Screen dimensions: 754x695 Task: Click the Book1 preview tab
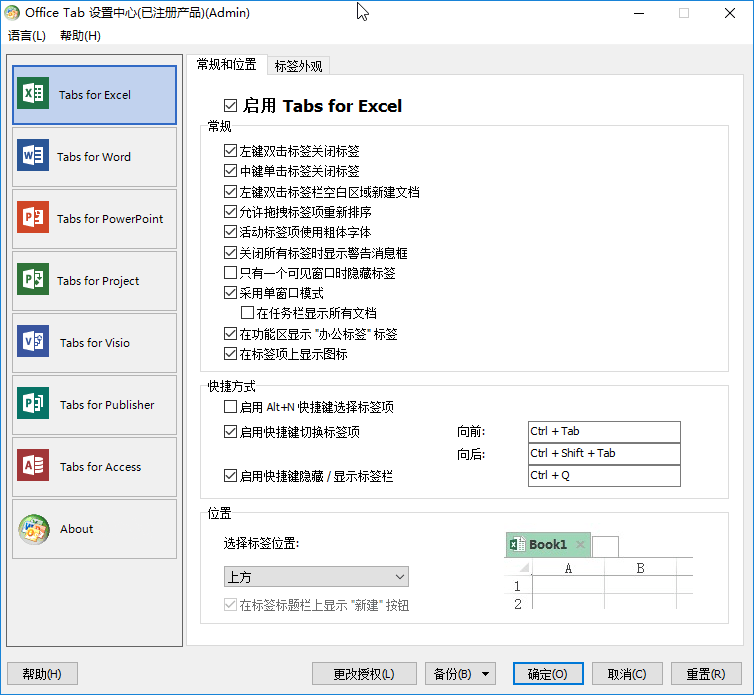point(548,544)
